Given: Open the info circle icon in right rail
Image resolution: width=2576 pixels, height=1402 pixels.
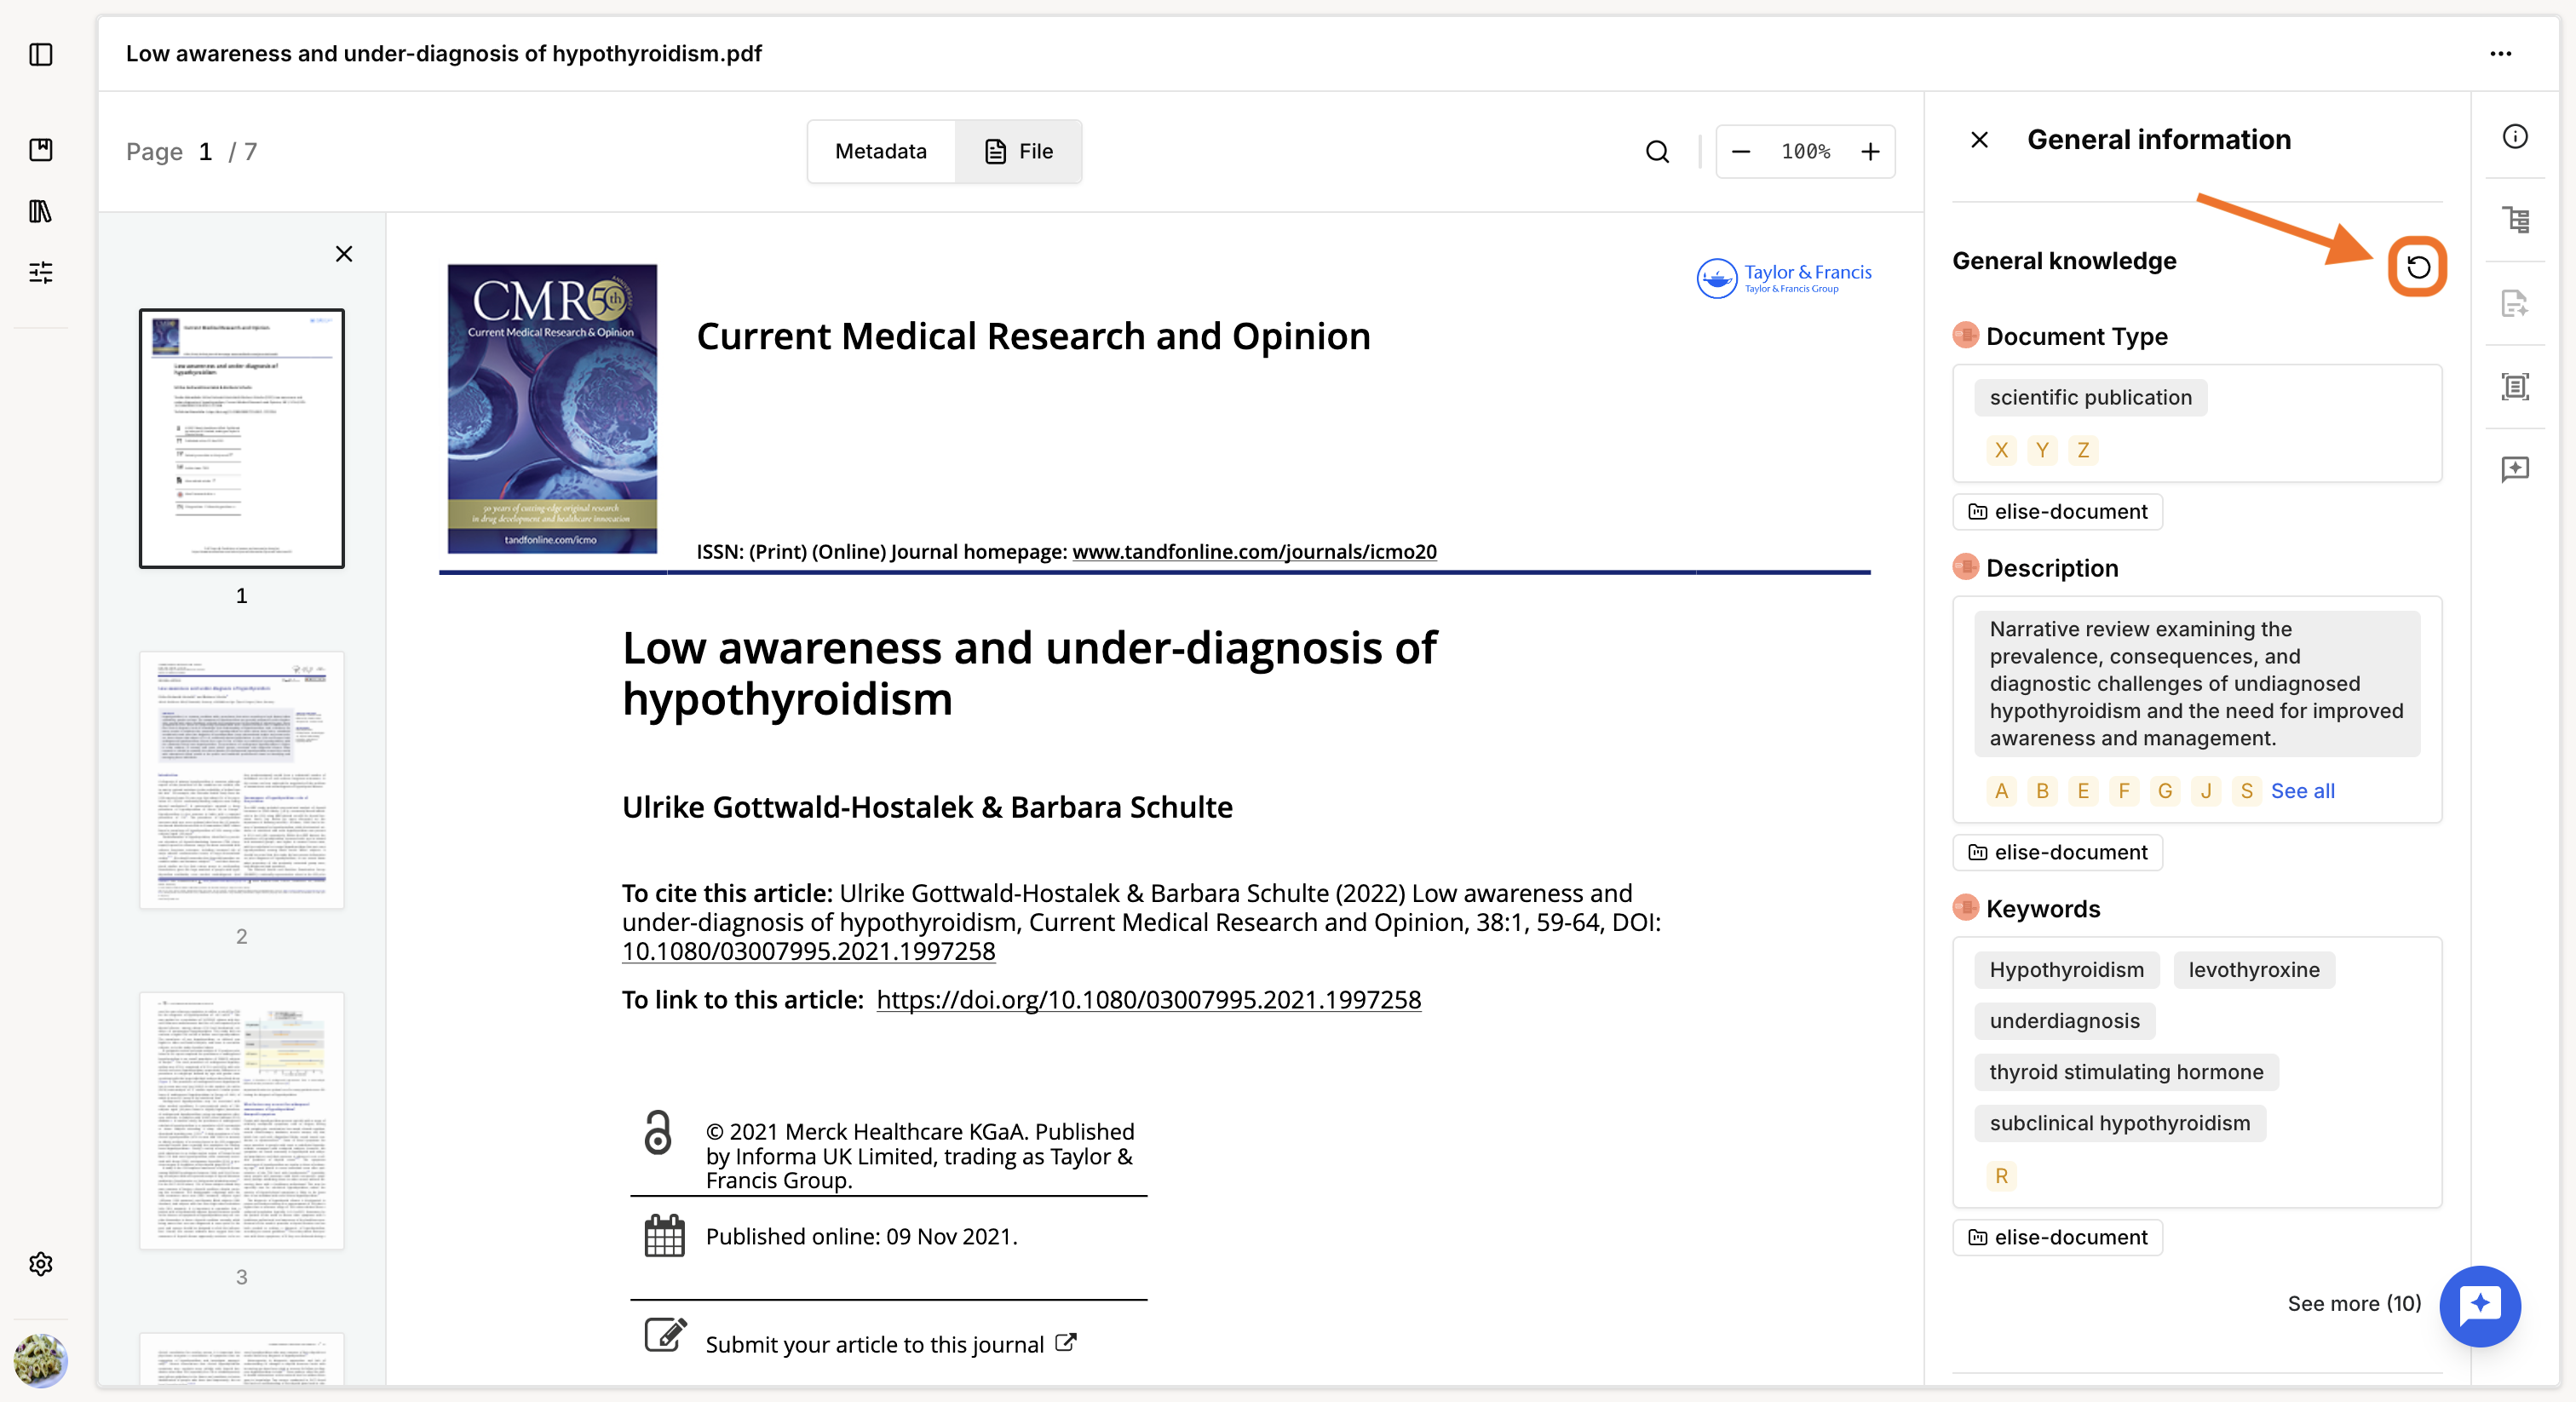Looking at the screenshot, I should point(2515,137).
